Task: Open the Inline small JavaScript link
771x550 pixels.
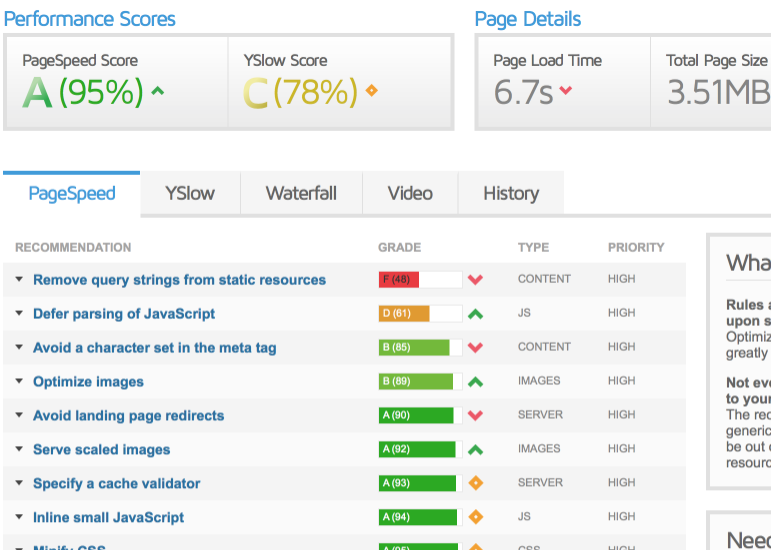Action: coord(109,517)
